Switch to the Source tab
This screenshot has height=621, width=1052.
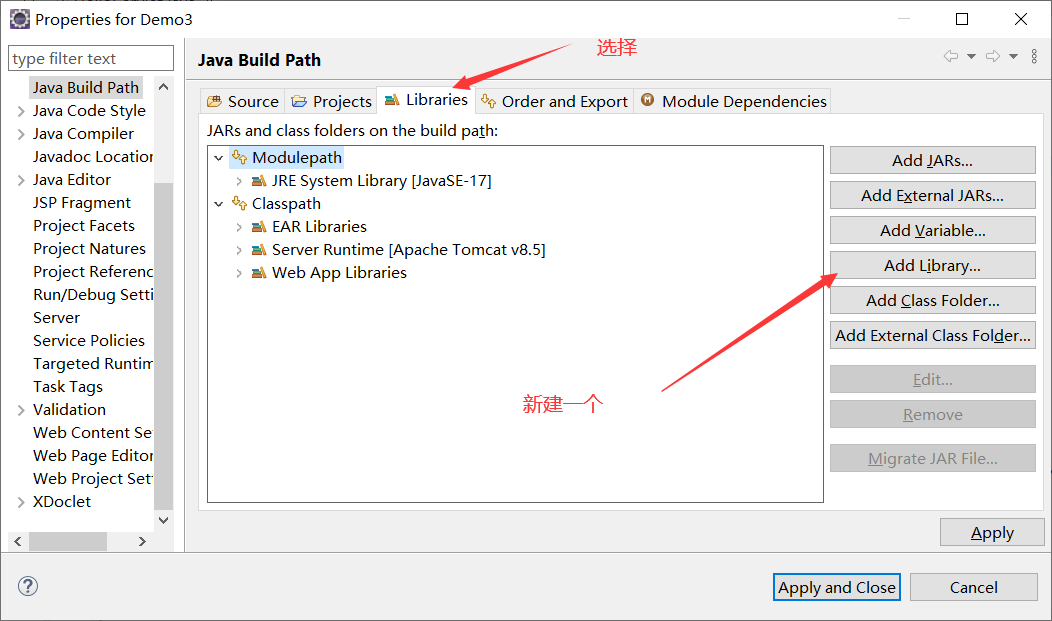pos(243,101)
